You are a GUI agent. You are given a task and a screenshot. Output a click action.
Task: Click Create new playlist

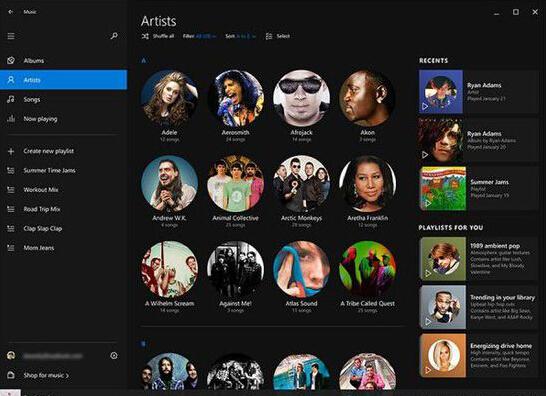tap(64, 151)
